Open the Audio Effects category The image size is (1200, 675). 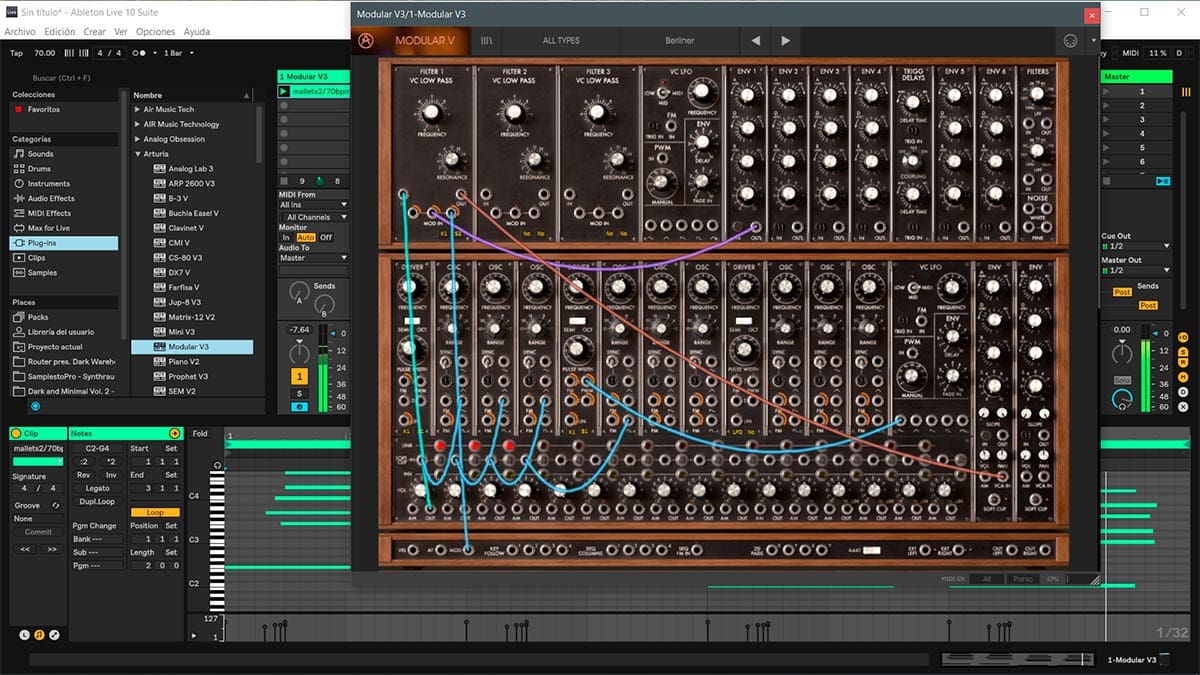pos(64,198)
